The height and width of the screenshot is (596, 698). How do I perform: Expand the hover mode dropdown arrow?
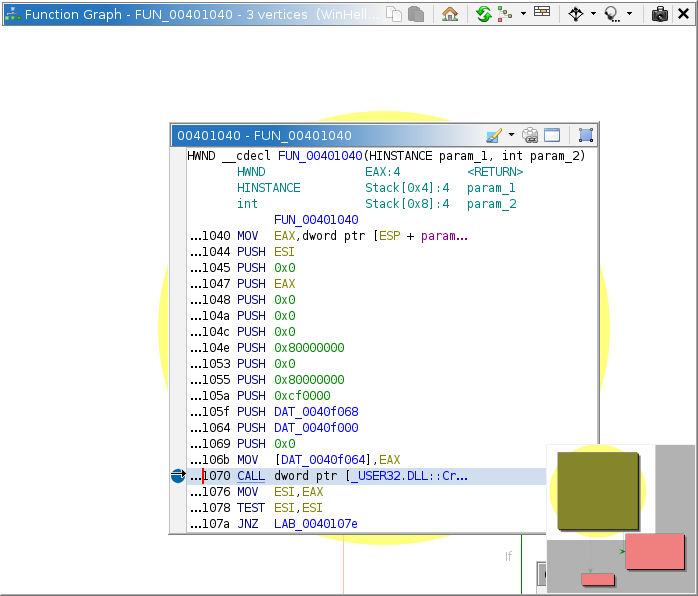tap(593, 14)
